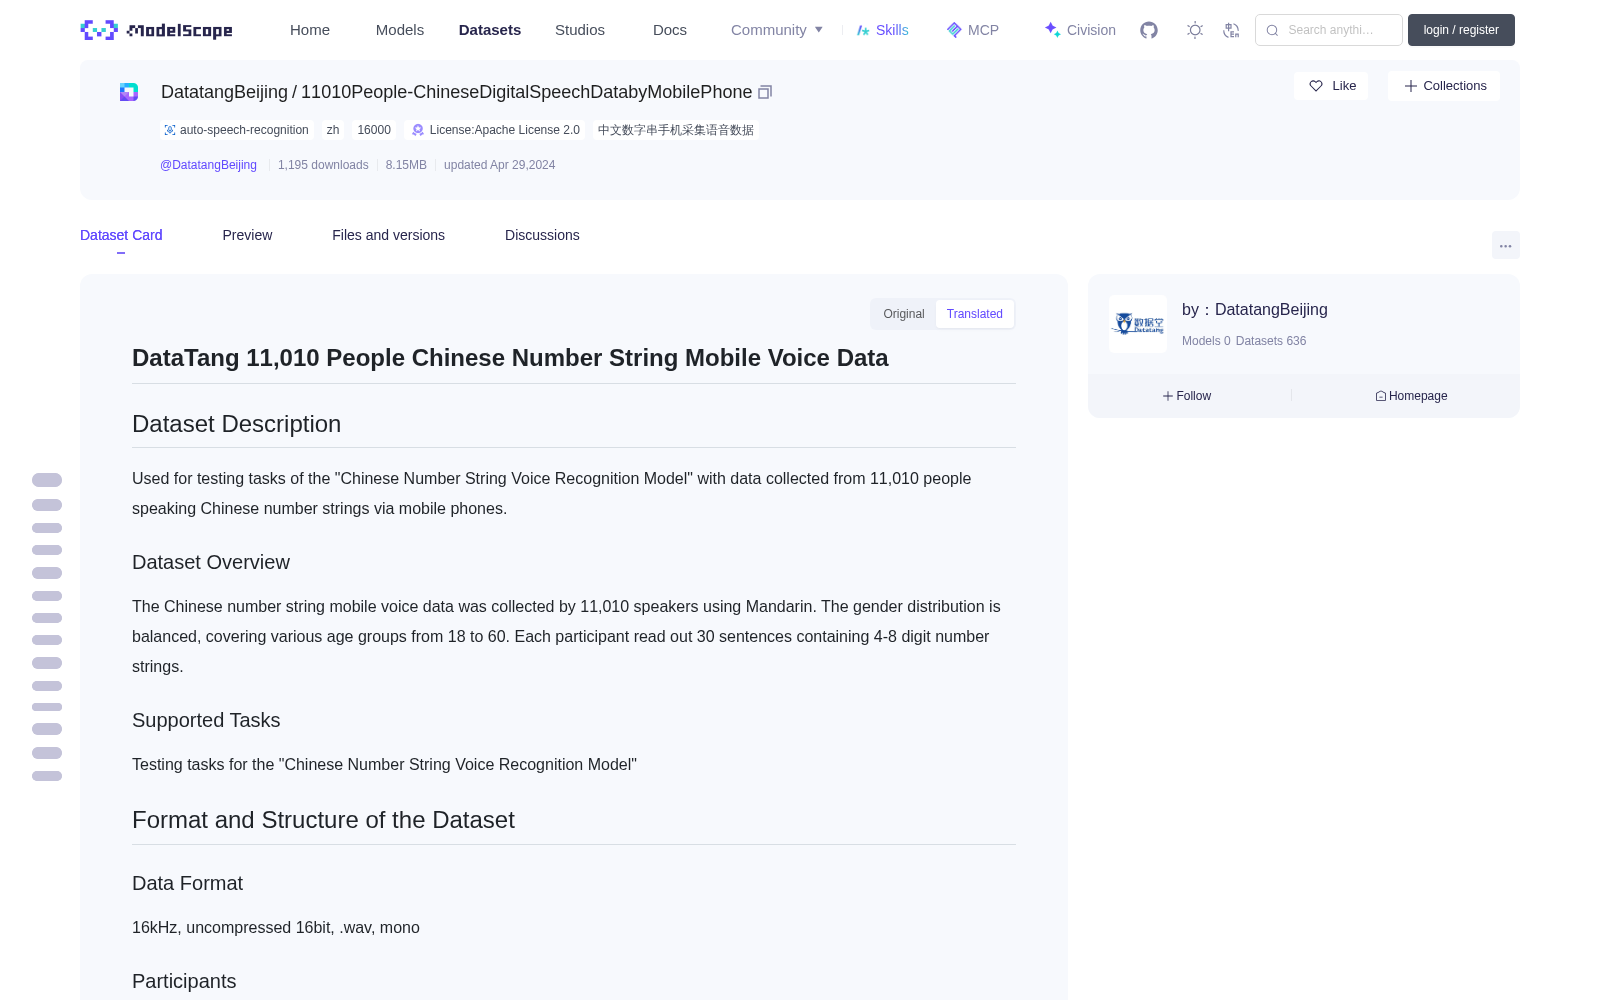Image resolution: width=1600 pixels, height=1000 pixels.
Task: Open the three-dot more options button
Action: click(x=1506, y=245)
